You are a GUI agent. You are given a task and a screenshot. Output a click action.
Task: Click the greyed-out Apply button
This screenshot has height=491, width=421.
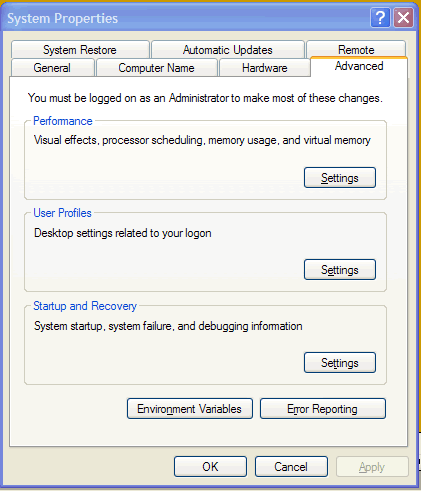pos(372,467)
